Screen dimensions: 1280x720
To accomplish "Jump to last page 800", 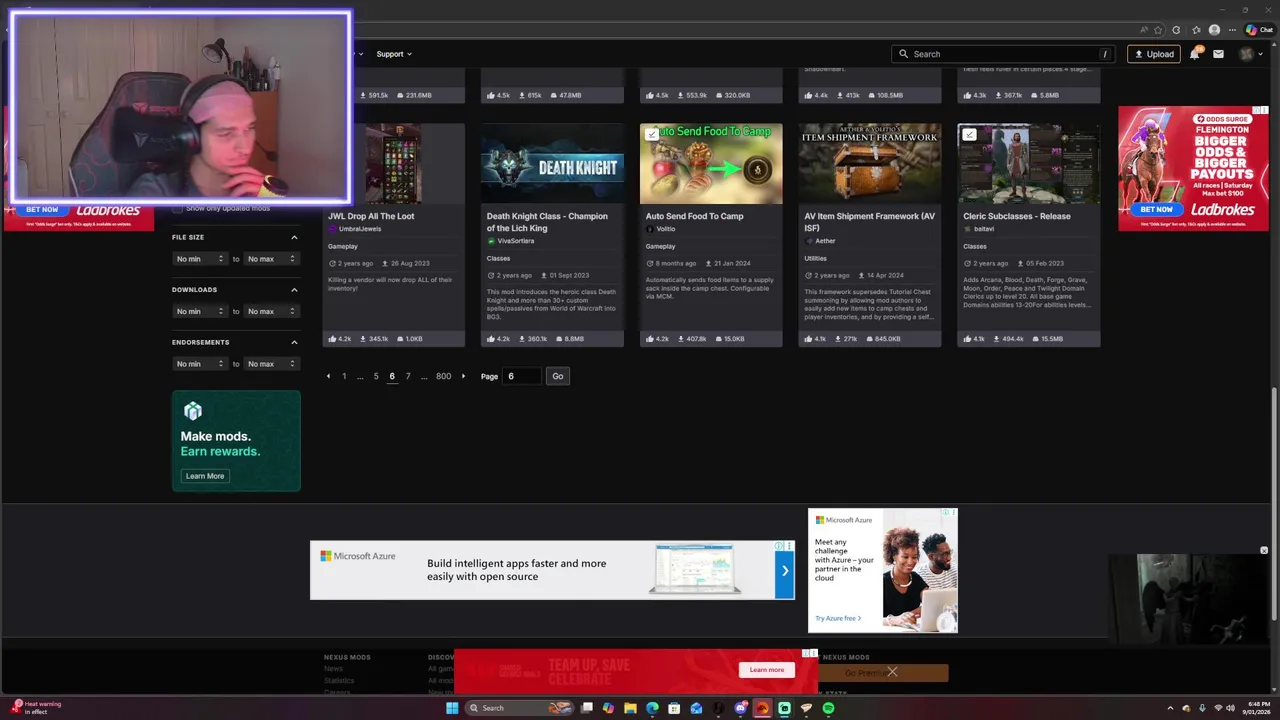I will coord(443,376).
